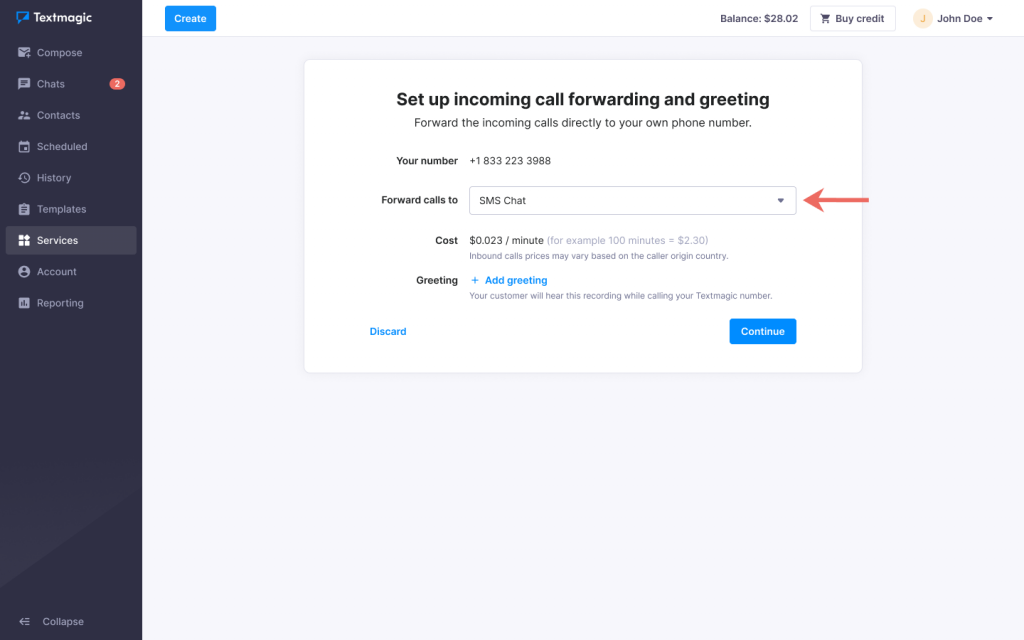Click the Chats speech bubble icon

pyautogui.click(x=24, y=84)
